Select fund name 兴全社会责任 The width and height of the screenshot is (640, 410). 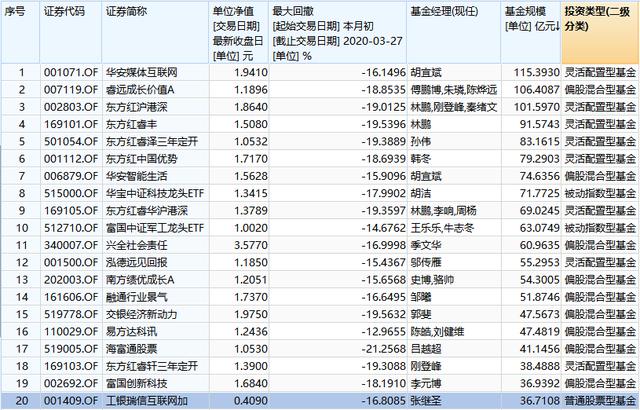point(136,245)
